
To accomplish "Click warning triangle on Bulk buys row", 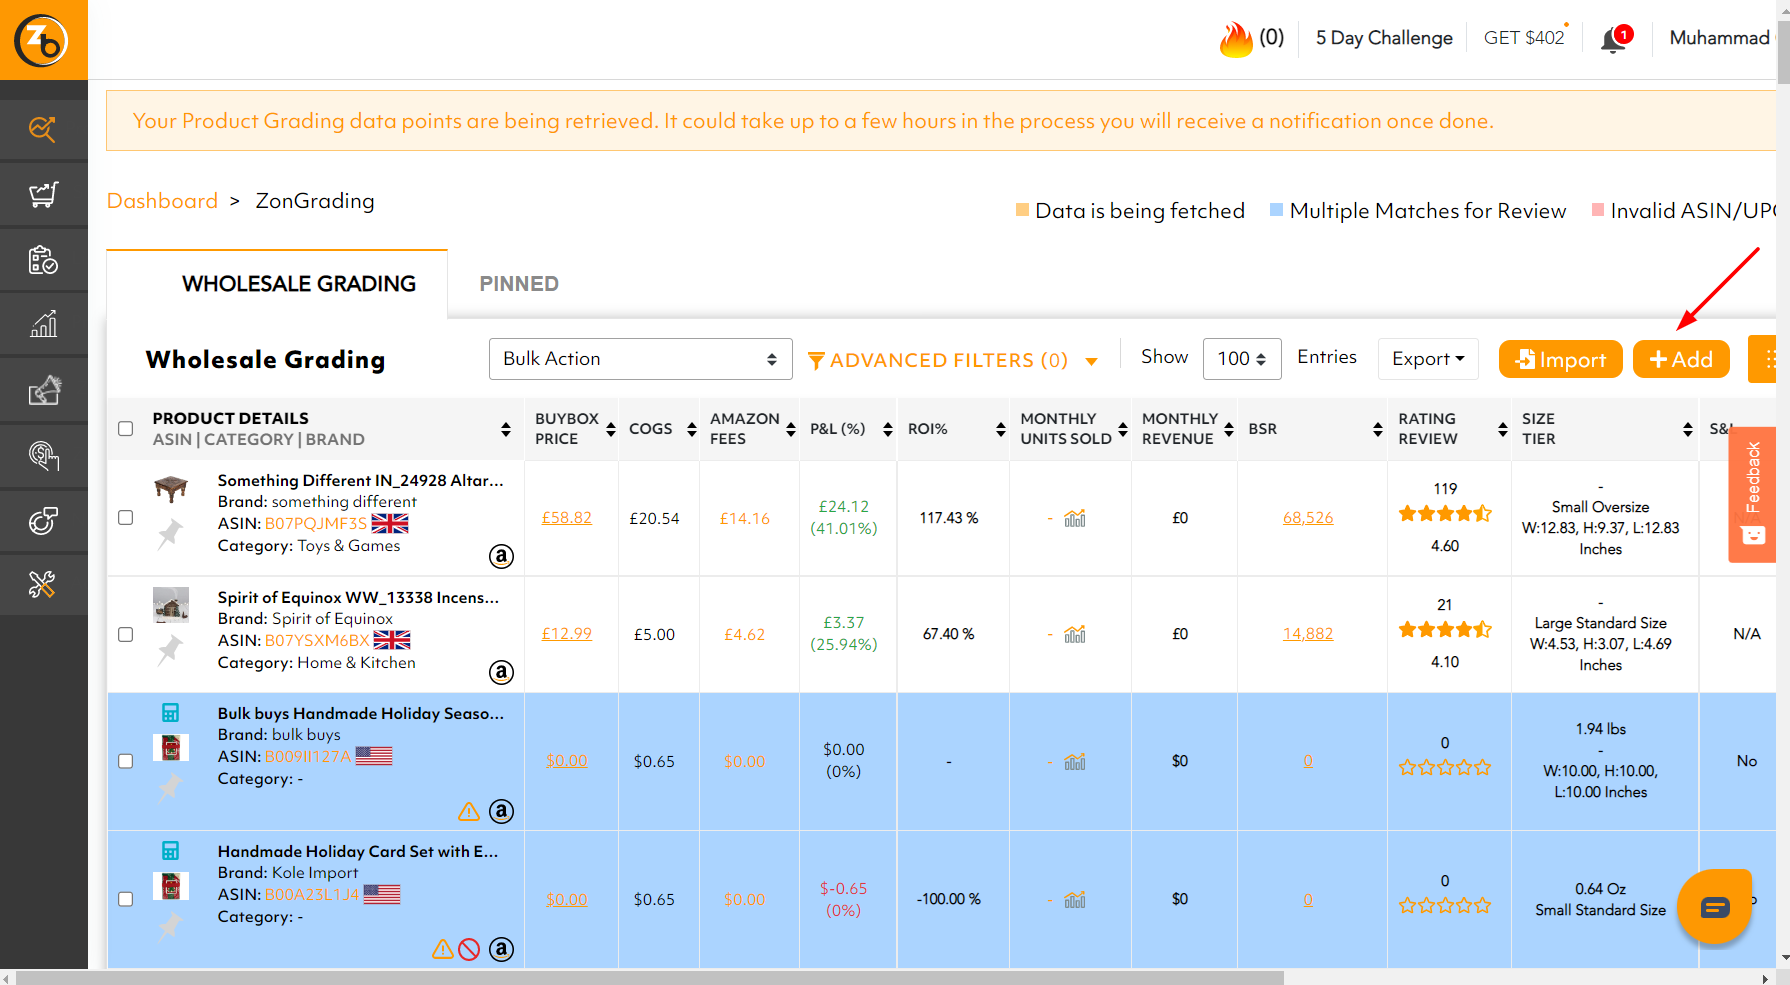I will pos(469,811).
